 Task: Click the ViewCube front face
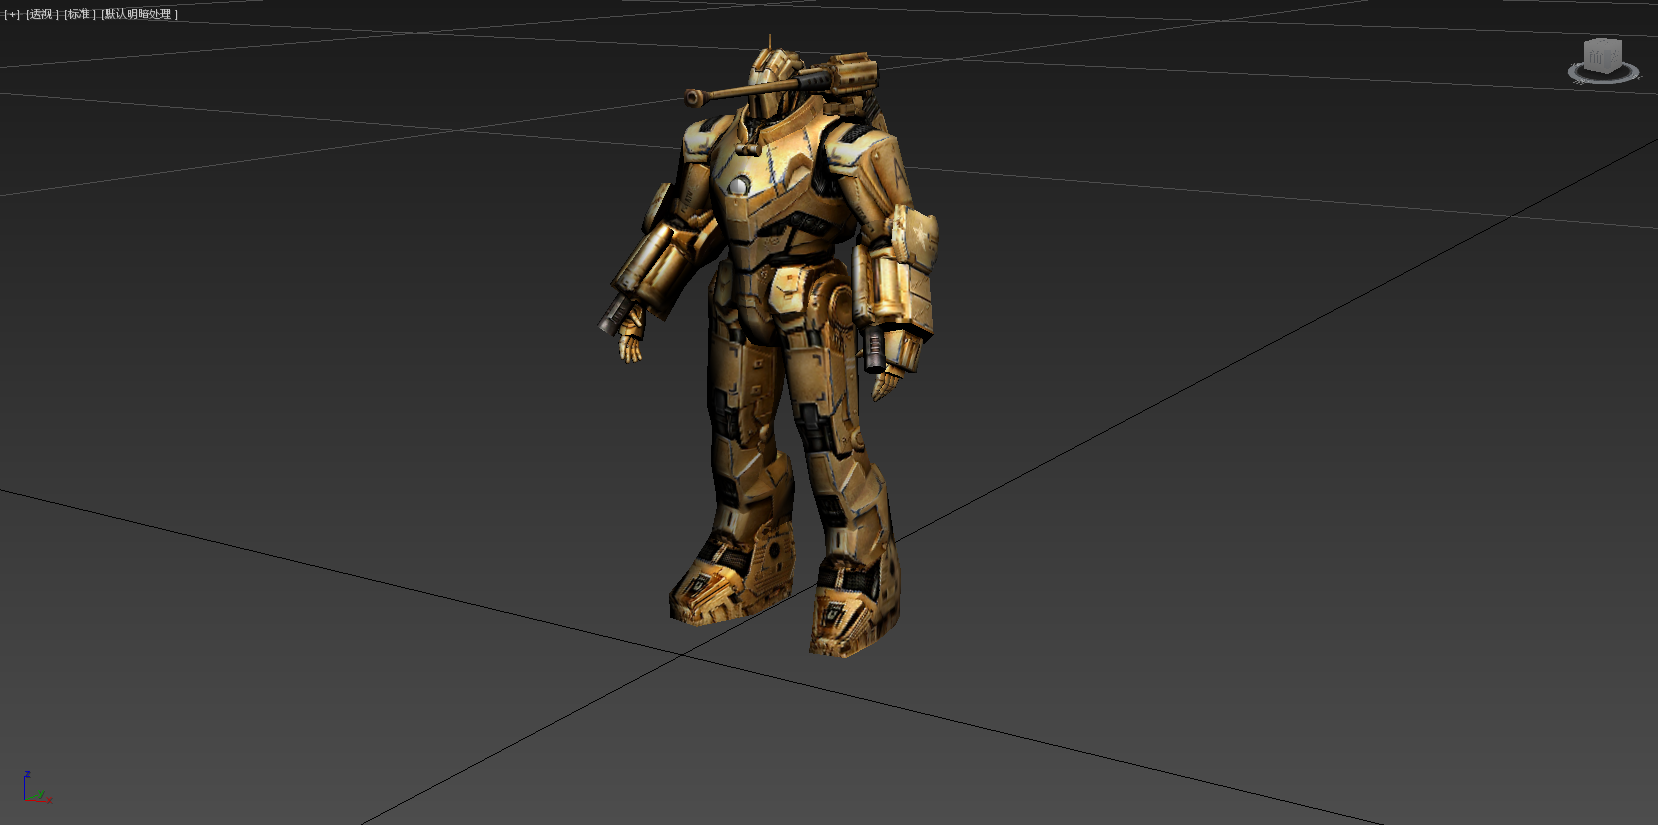pyautogui.click(x=1598, y=57)
